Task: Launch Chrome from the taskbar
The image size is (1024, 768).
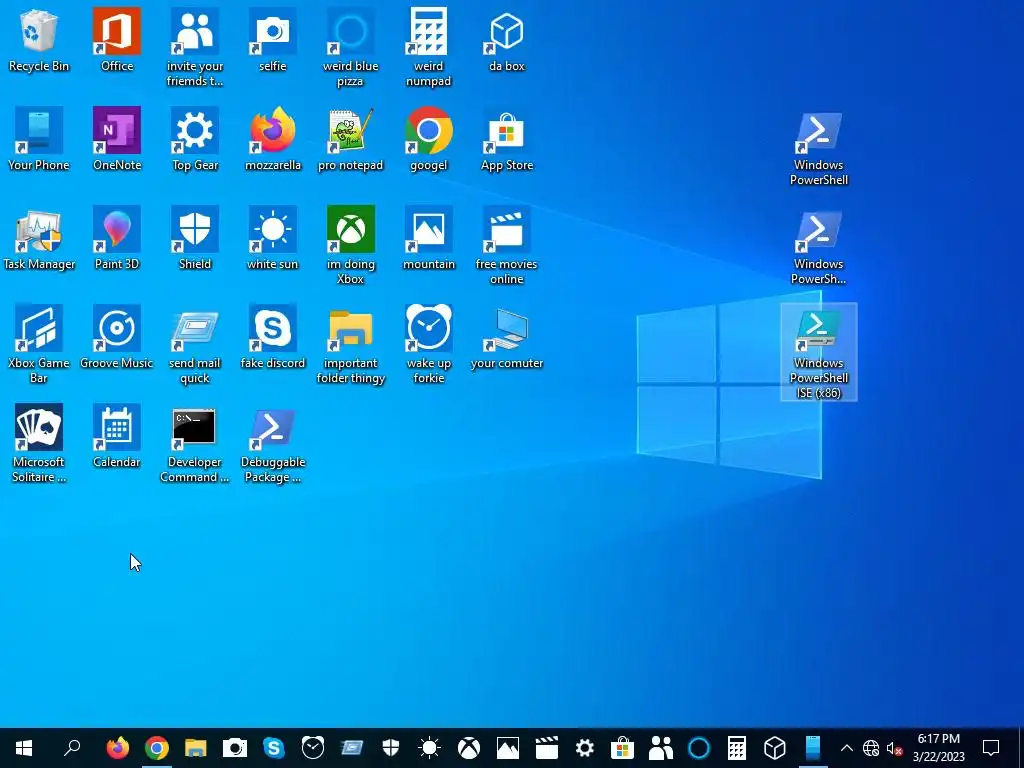Action: [157, 748]
